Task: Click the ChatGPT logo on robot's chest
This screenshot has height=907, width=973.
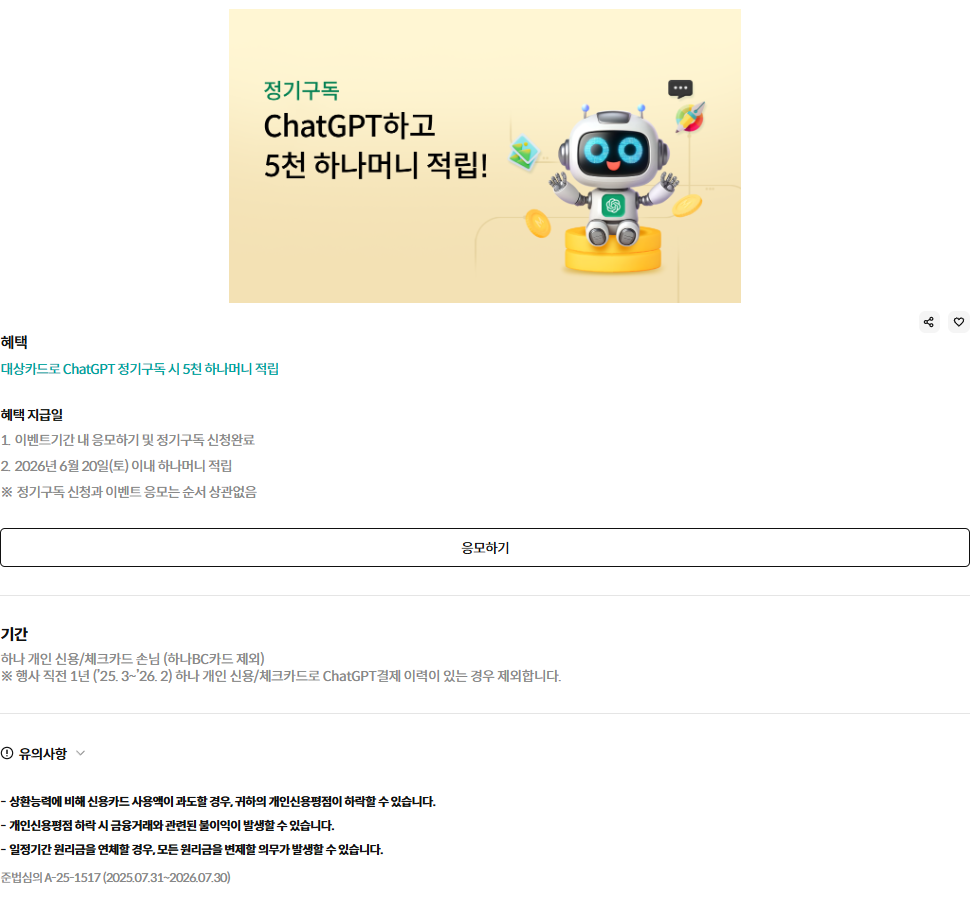Action: (613, 205)
